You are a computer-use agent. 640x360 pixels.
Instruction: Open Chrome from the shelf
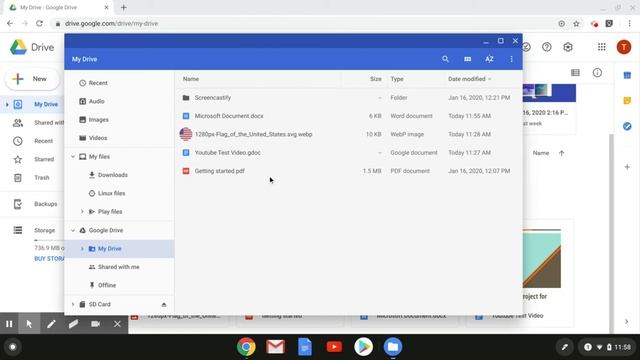tap(246, 347)
